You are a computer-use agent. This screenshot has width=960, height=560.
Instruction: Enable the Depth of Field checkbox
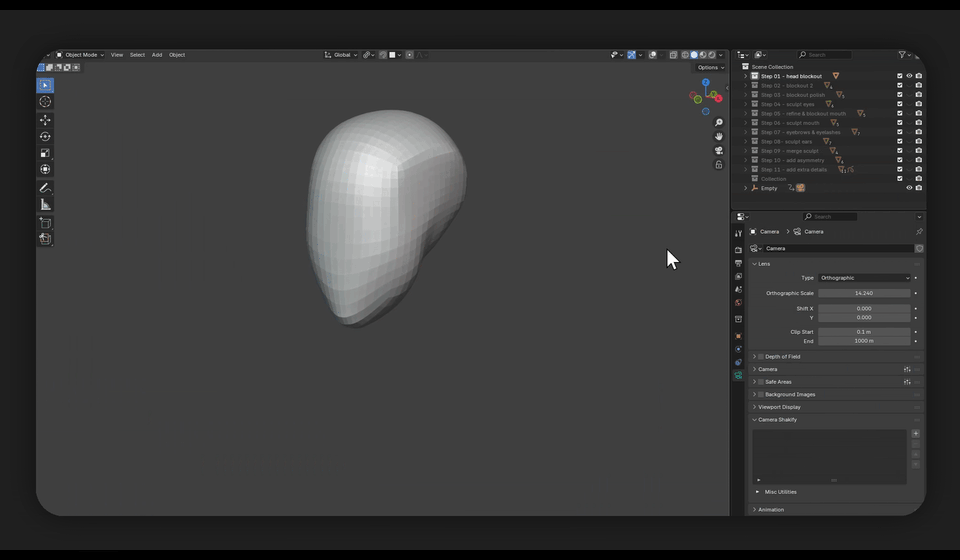pos(761,357)
